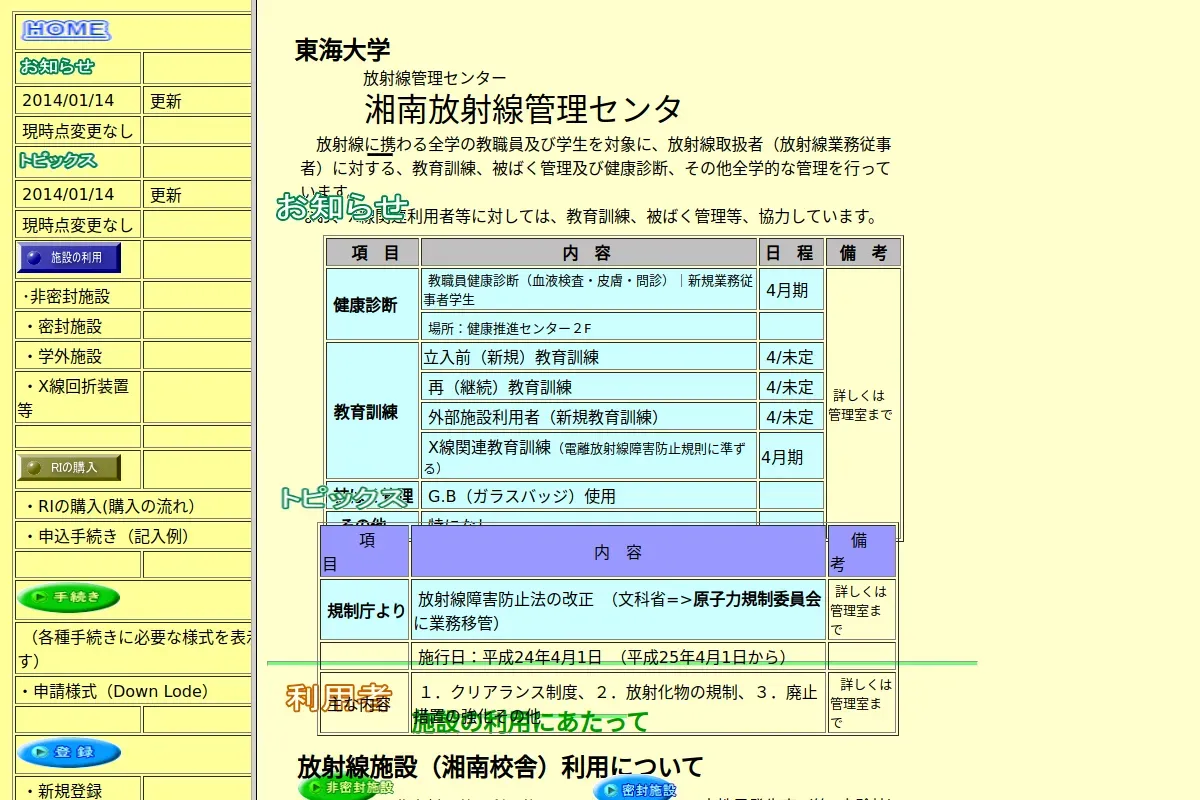Image resolution: width=1200 pixels, height=800 pixels.
Task: Open the ・密封施設 sidebar link
Action: coord(64,326)
